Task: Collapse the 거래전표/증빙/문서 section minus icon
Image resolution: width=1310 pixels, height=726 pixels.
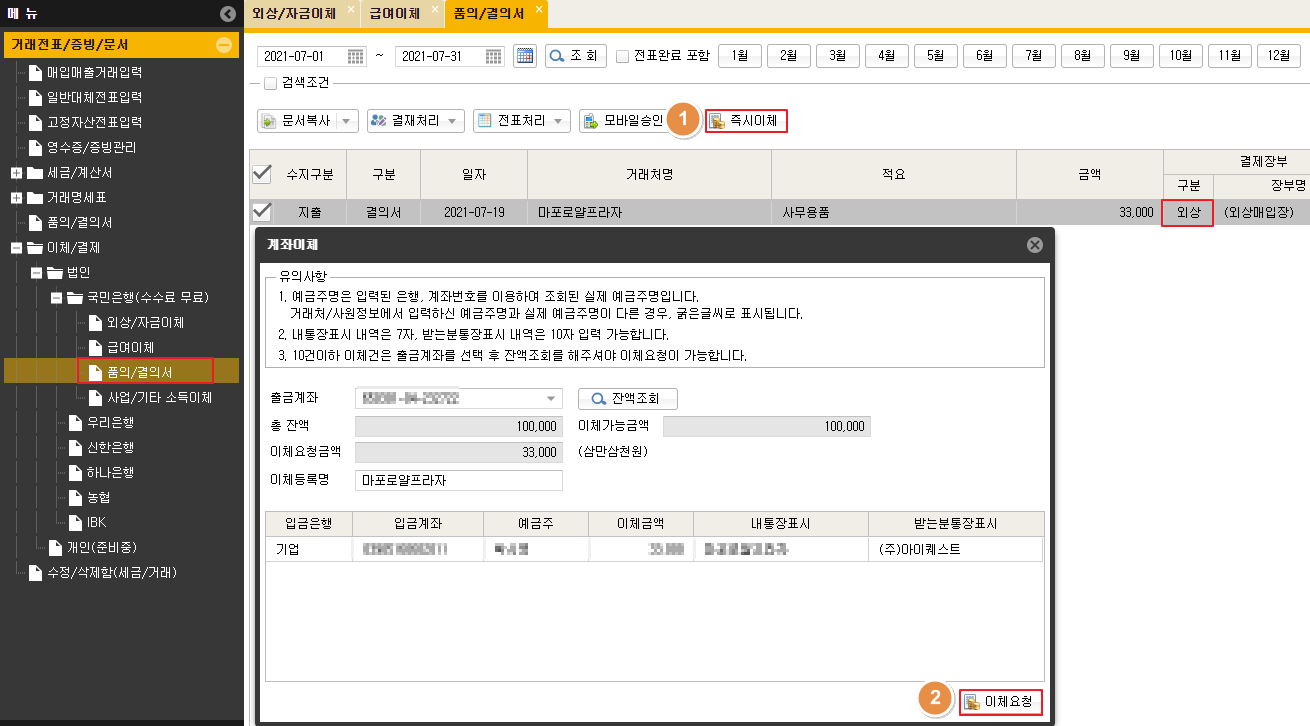Action: (x=224, y=45)
